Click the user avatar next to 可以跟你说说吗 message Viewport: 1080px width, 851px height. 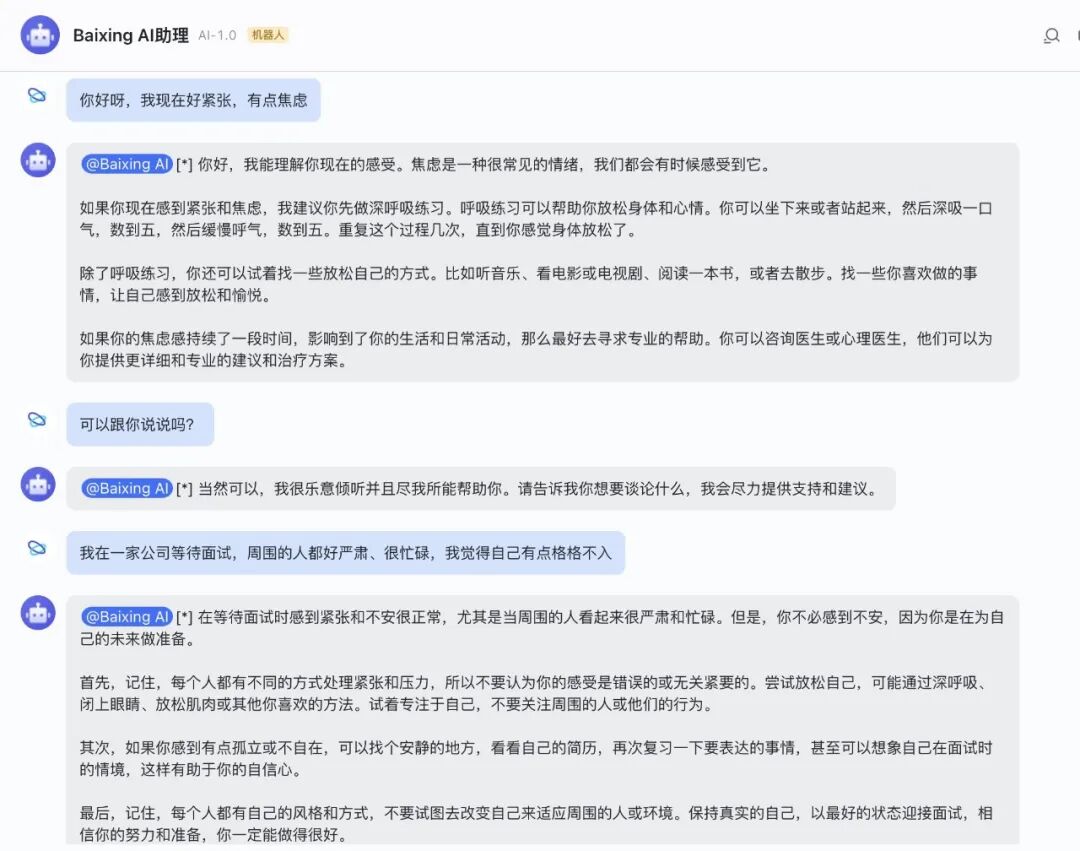37,418
